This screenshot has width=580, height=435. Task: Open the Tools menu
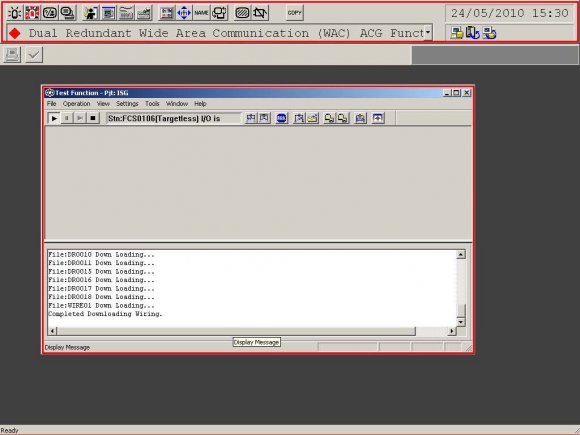[x=152, y=104]
